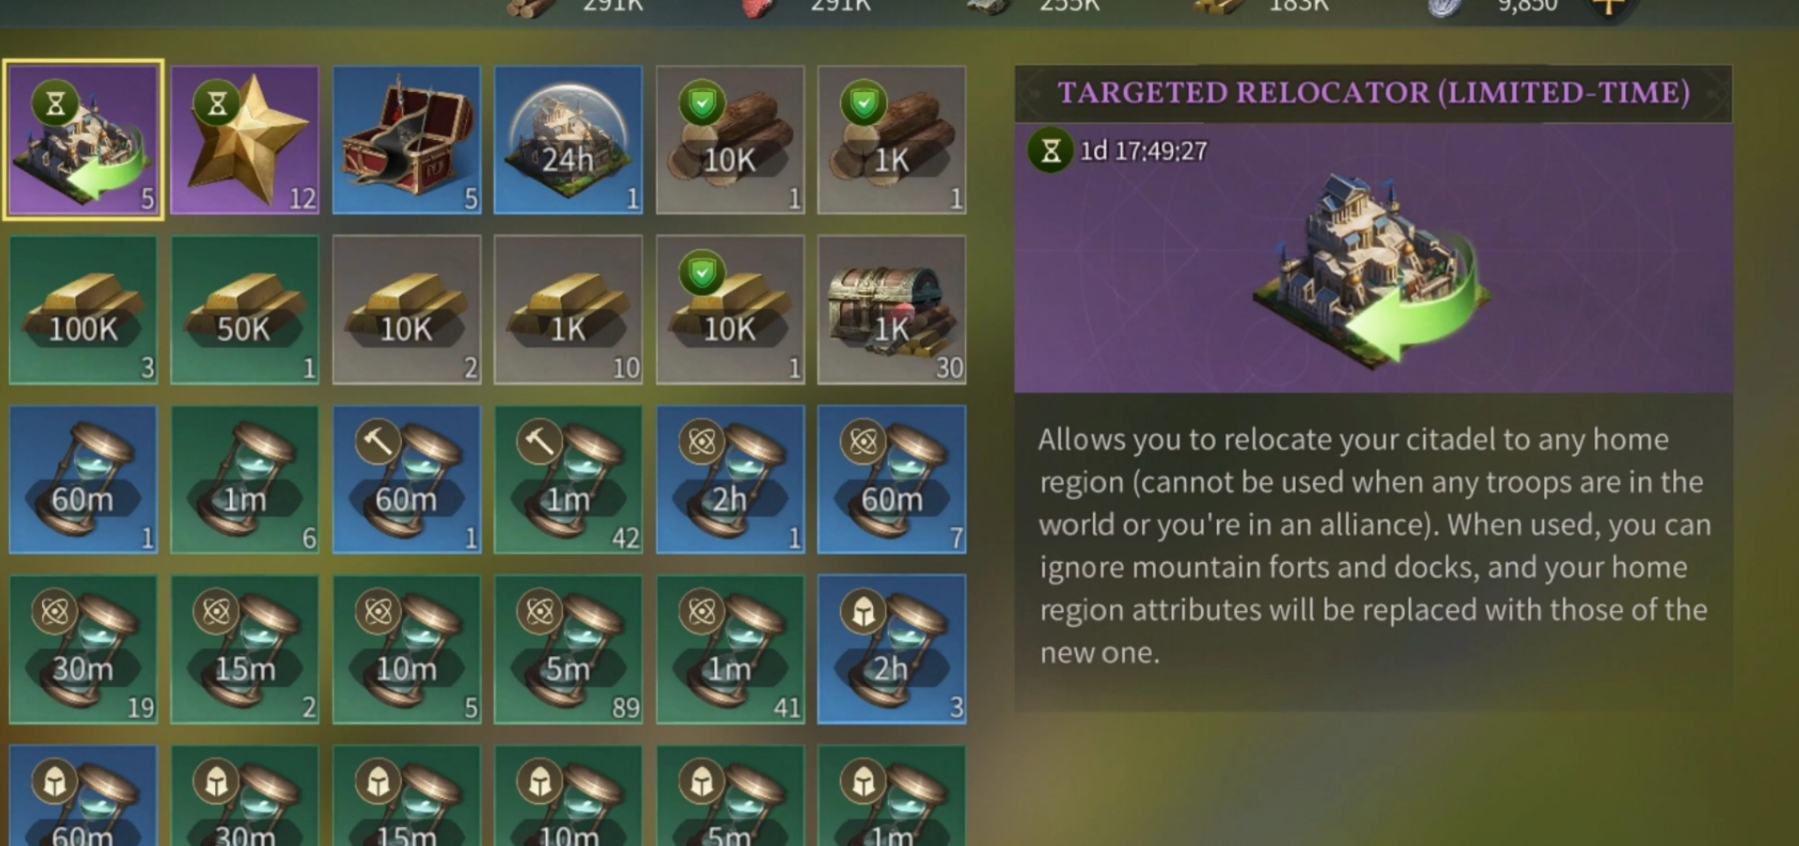Select the 60m construction hammer speedup

tap(407, 479)
